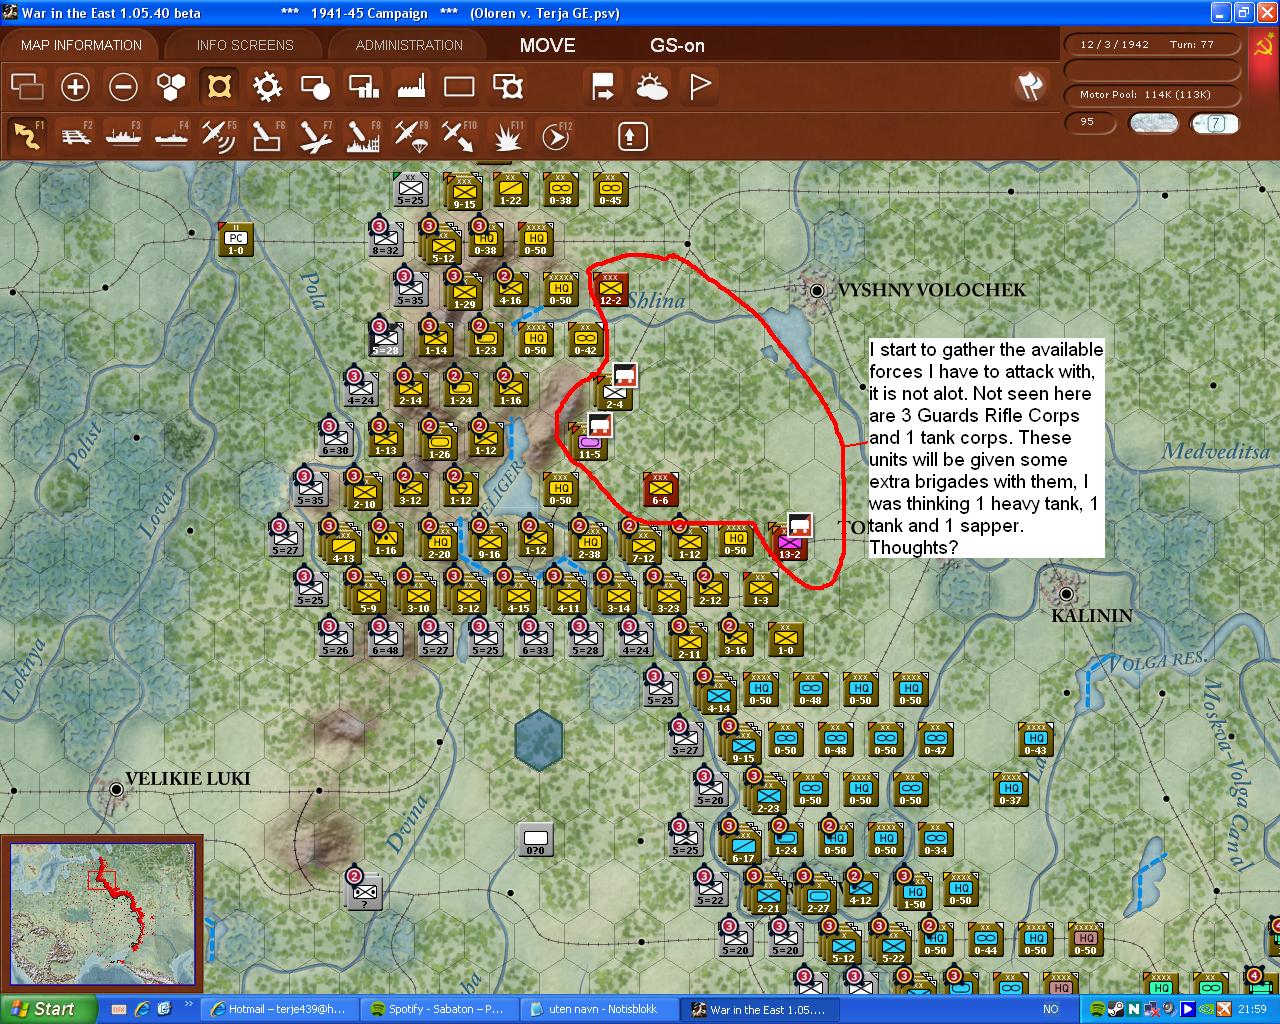Click the Velikie Luki city marker
Image resolution: width=1280 pixels, height=1024 pixels.
coord(116,789)
